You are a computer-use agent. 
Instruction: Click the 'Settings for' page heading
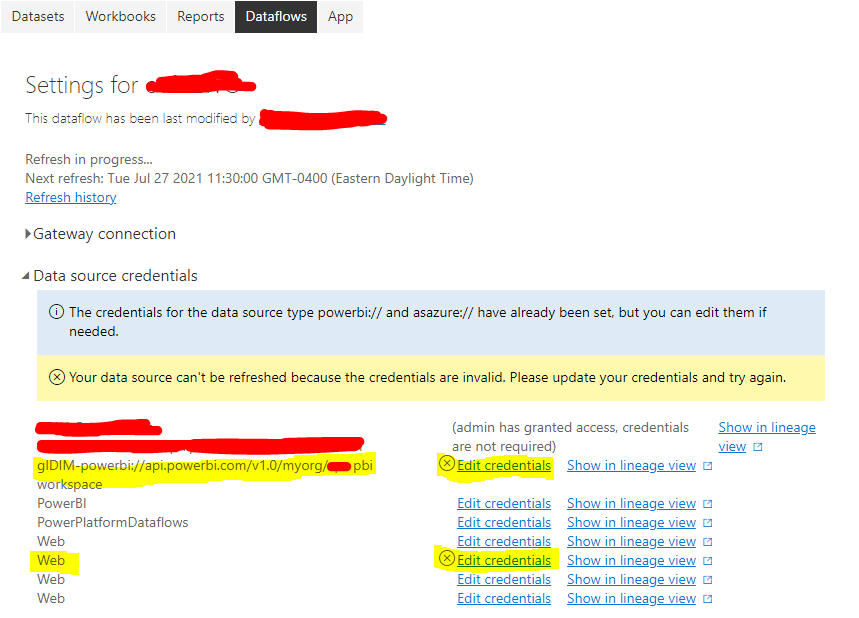[82, 85]
